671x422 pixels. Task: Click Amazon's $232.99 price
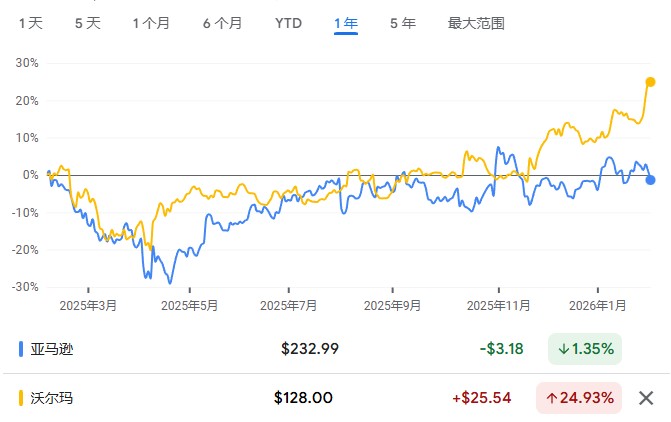310,349
